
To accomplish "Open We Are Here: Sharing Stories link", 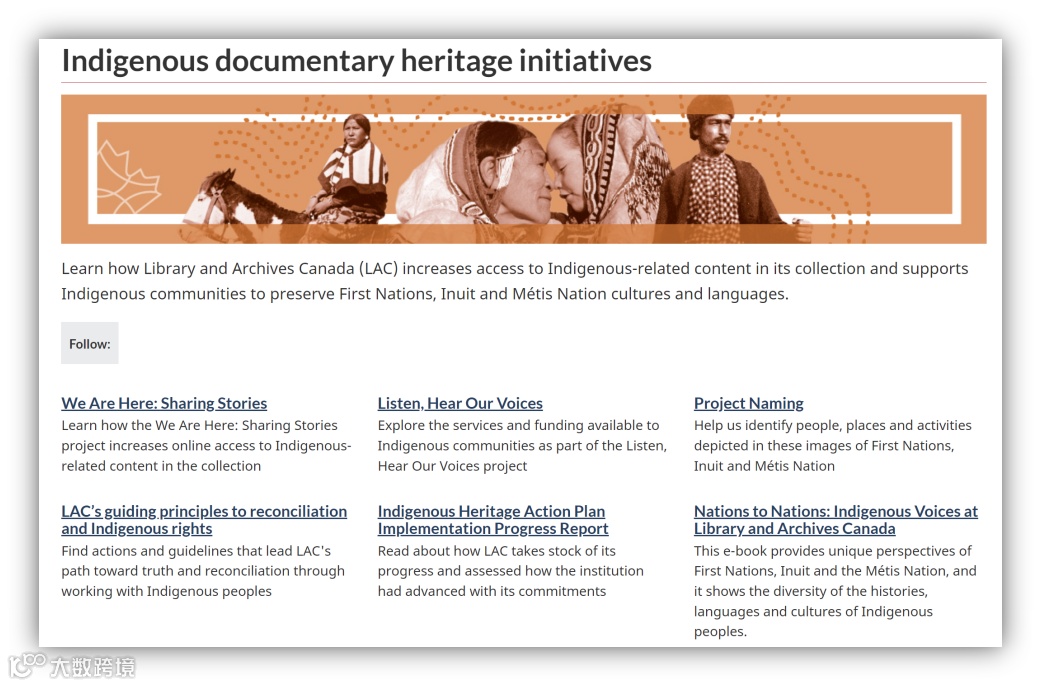I will click(164, 403).
